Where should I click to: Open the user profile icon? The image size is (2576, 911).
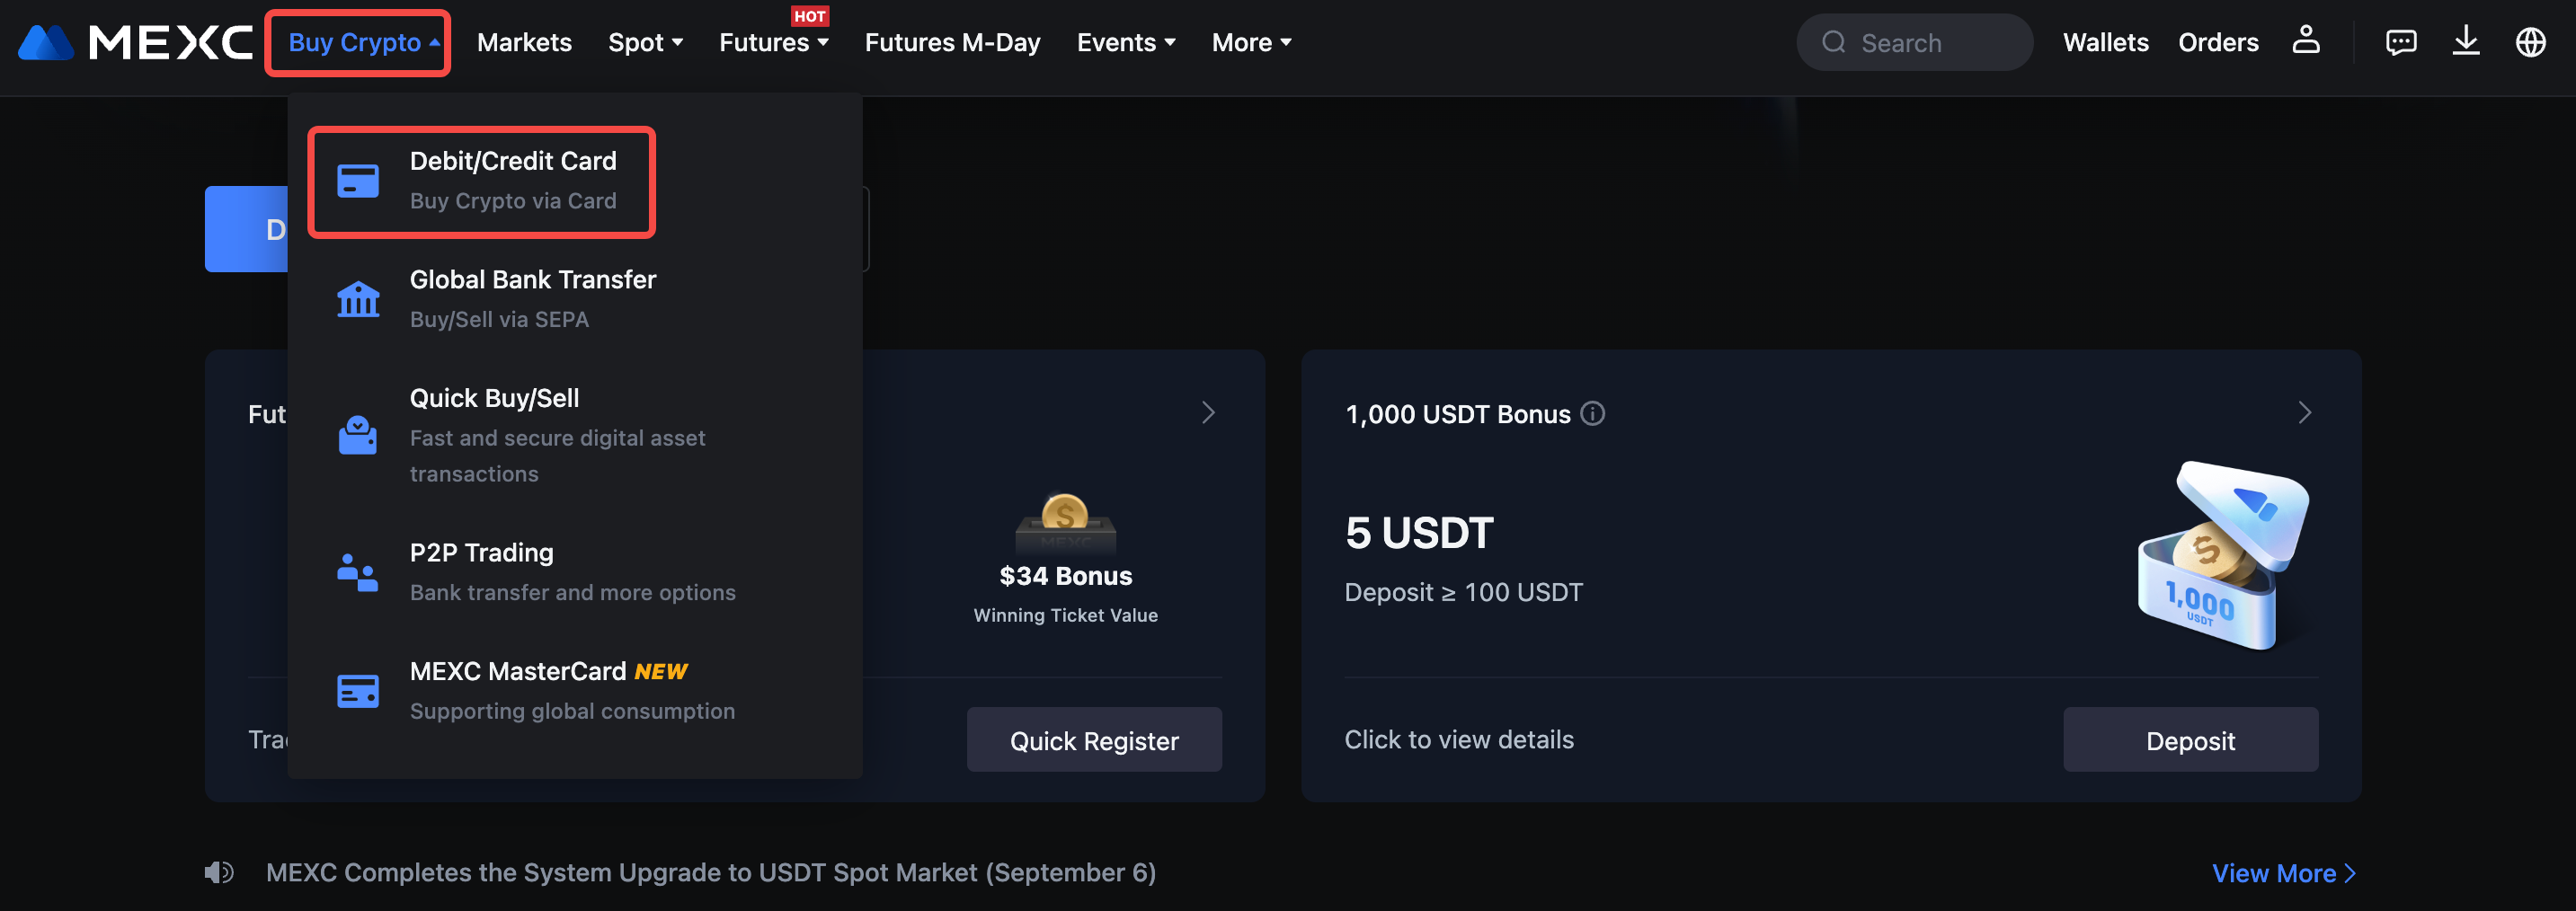point(2305,41)
